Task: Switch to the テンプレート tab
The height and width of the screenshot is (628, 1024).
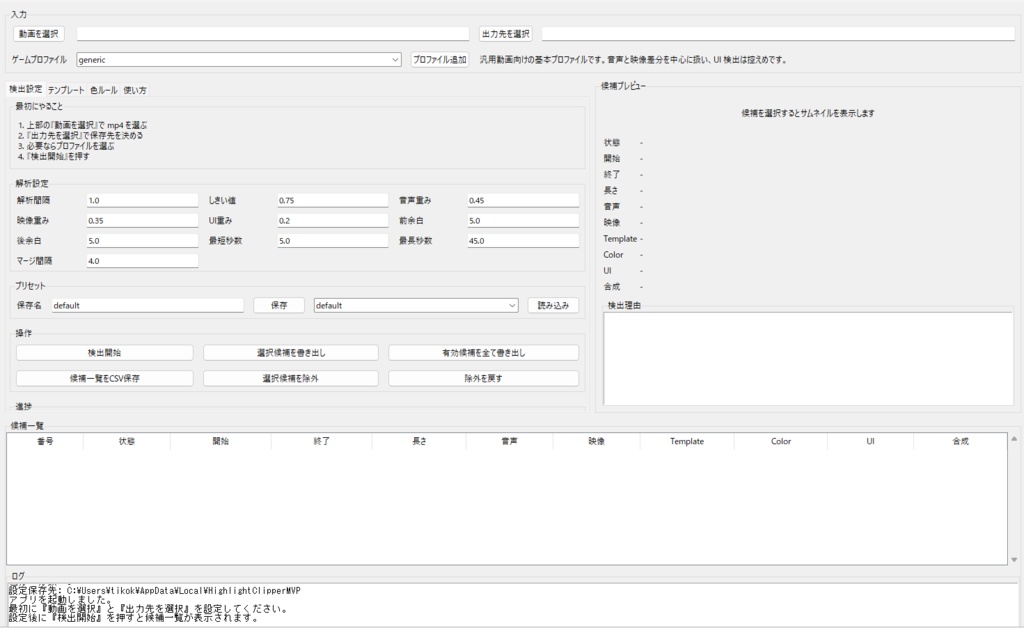Action: 66,90
